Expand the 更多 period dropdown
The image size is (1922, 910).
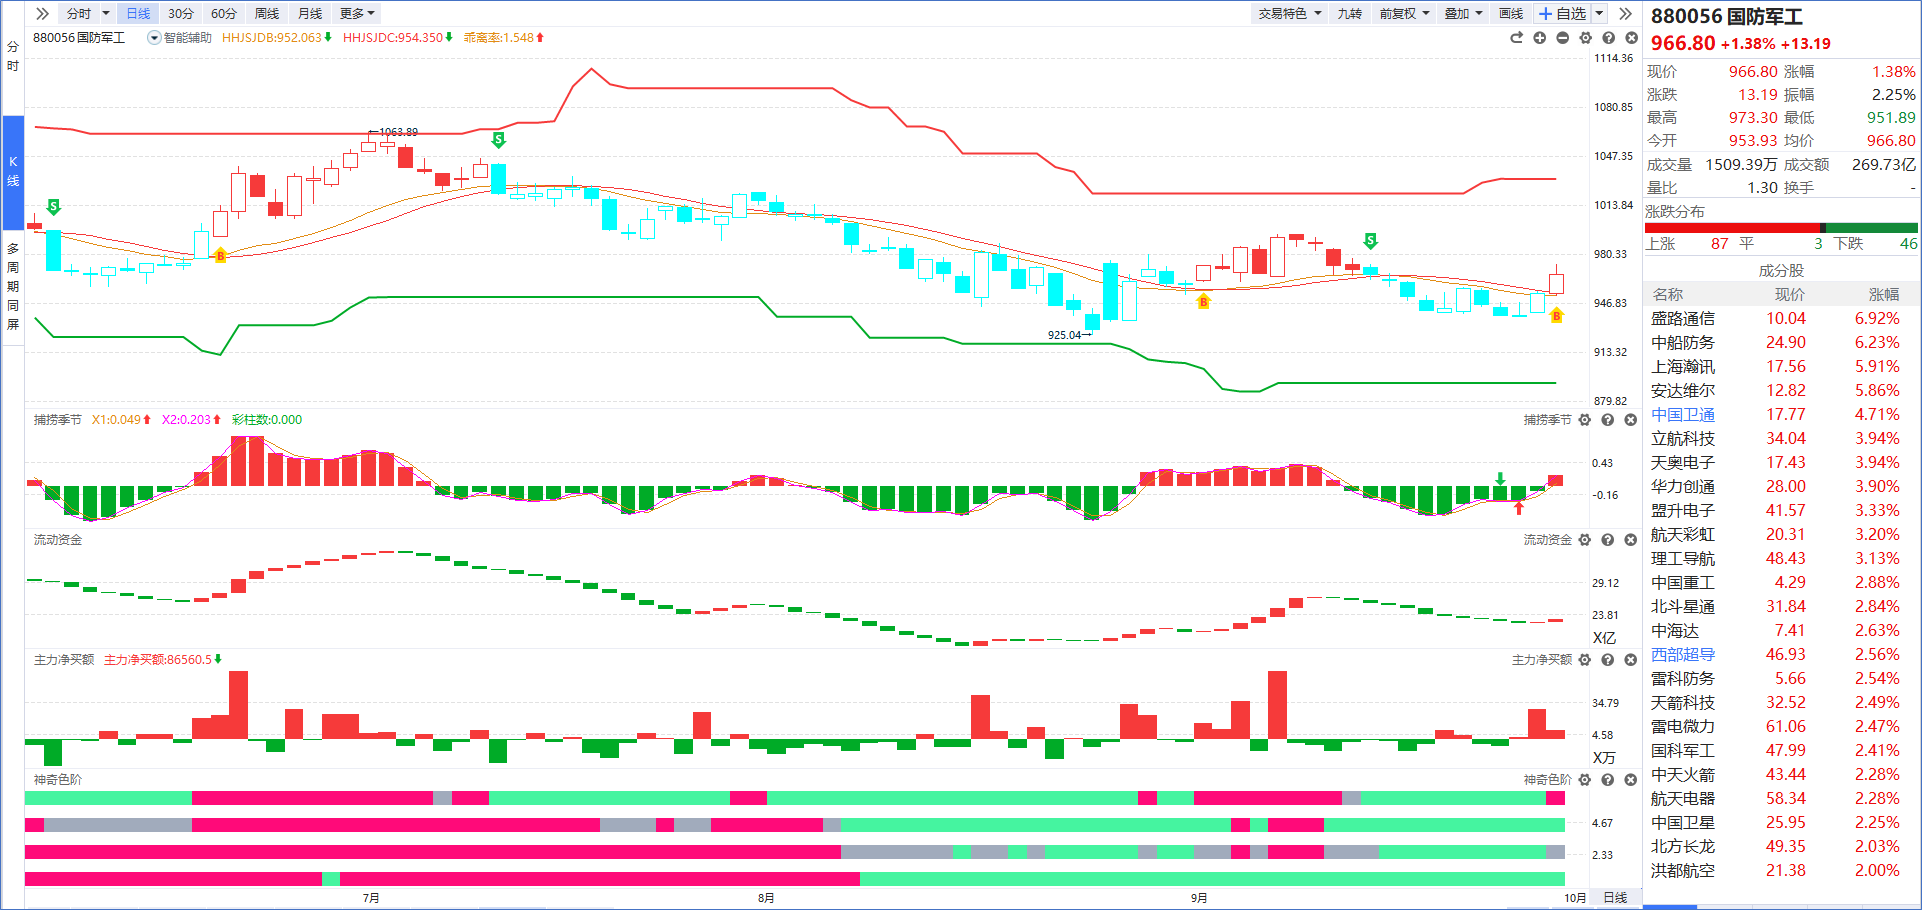[x=357, y=13]
